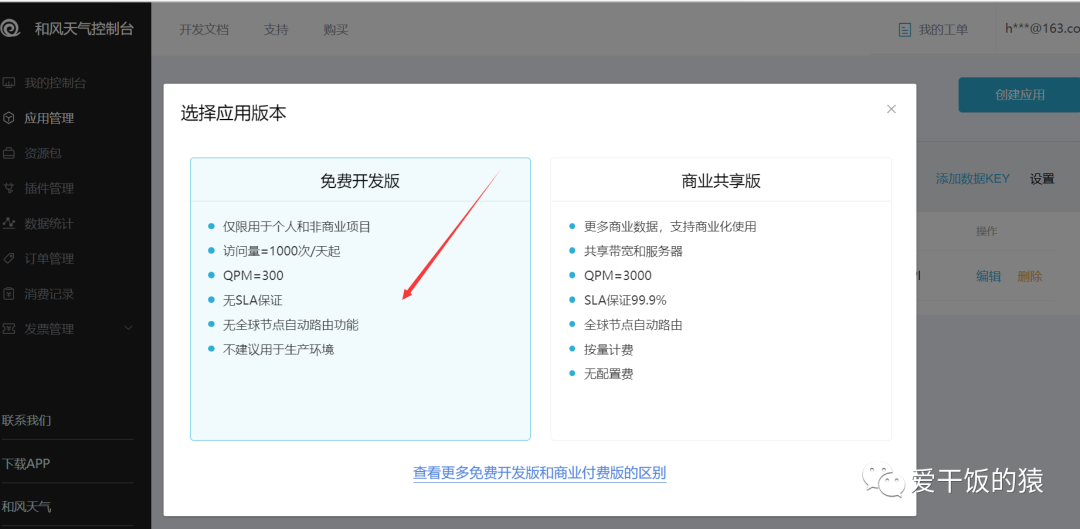Click the text 按量计费
Image resolution: width=1080 pixels, height=529 pixels.
(x=608, y=350)
